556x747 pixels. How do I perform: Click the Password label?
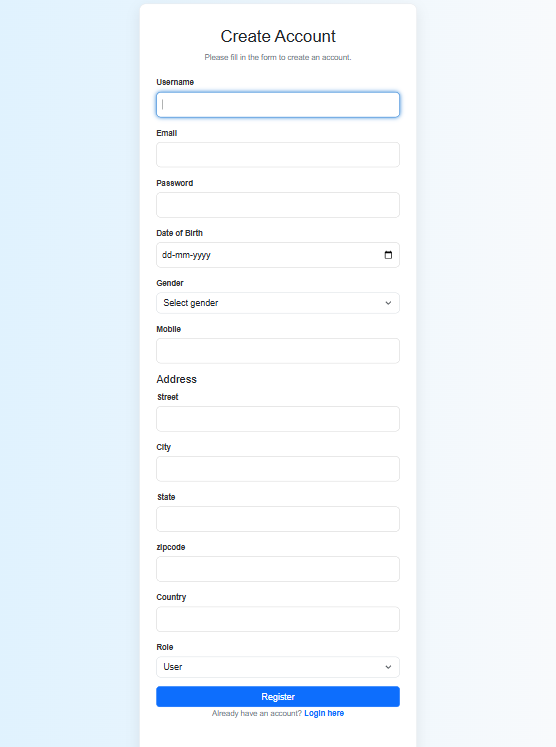pos(174,183)
